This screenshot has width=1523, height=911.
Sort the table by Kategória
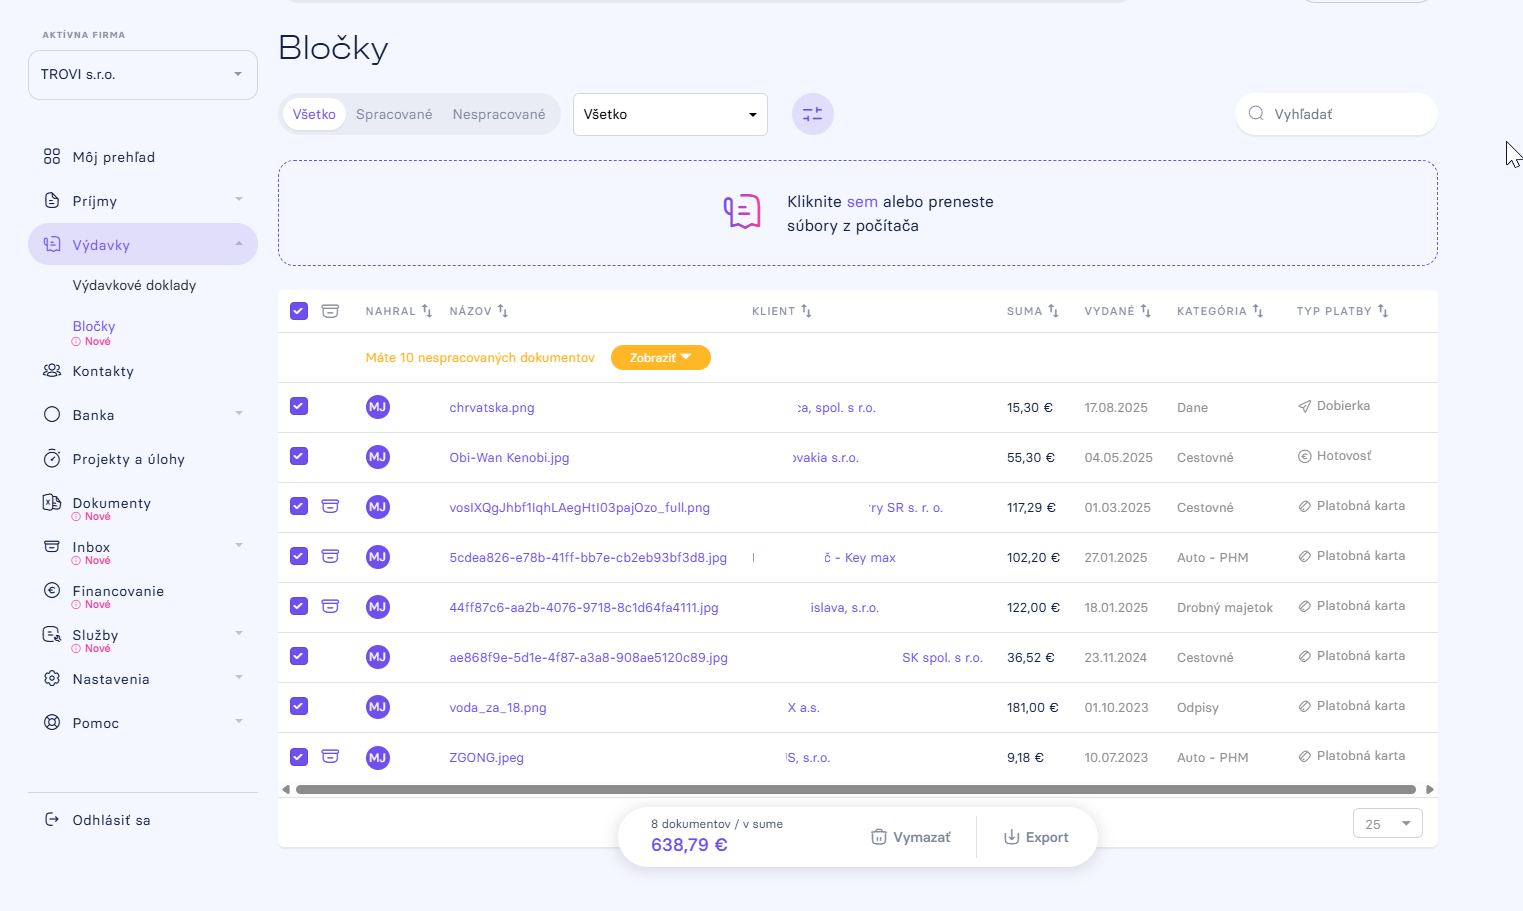1258,311
